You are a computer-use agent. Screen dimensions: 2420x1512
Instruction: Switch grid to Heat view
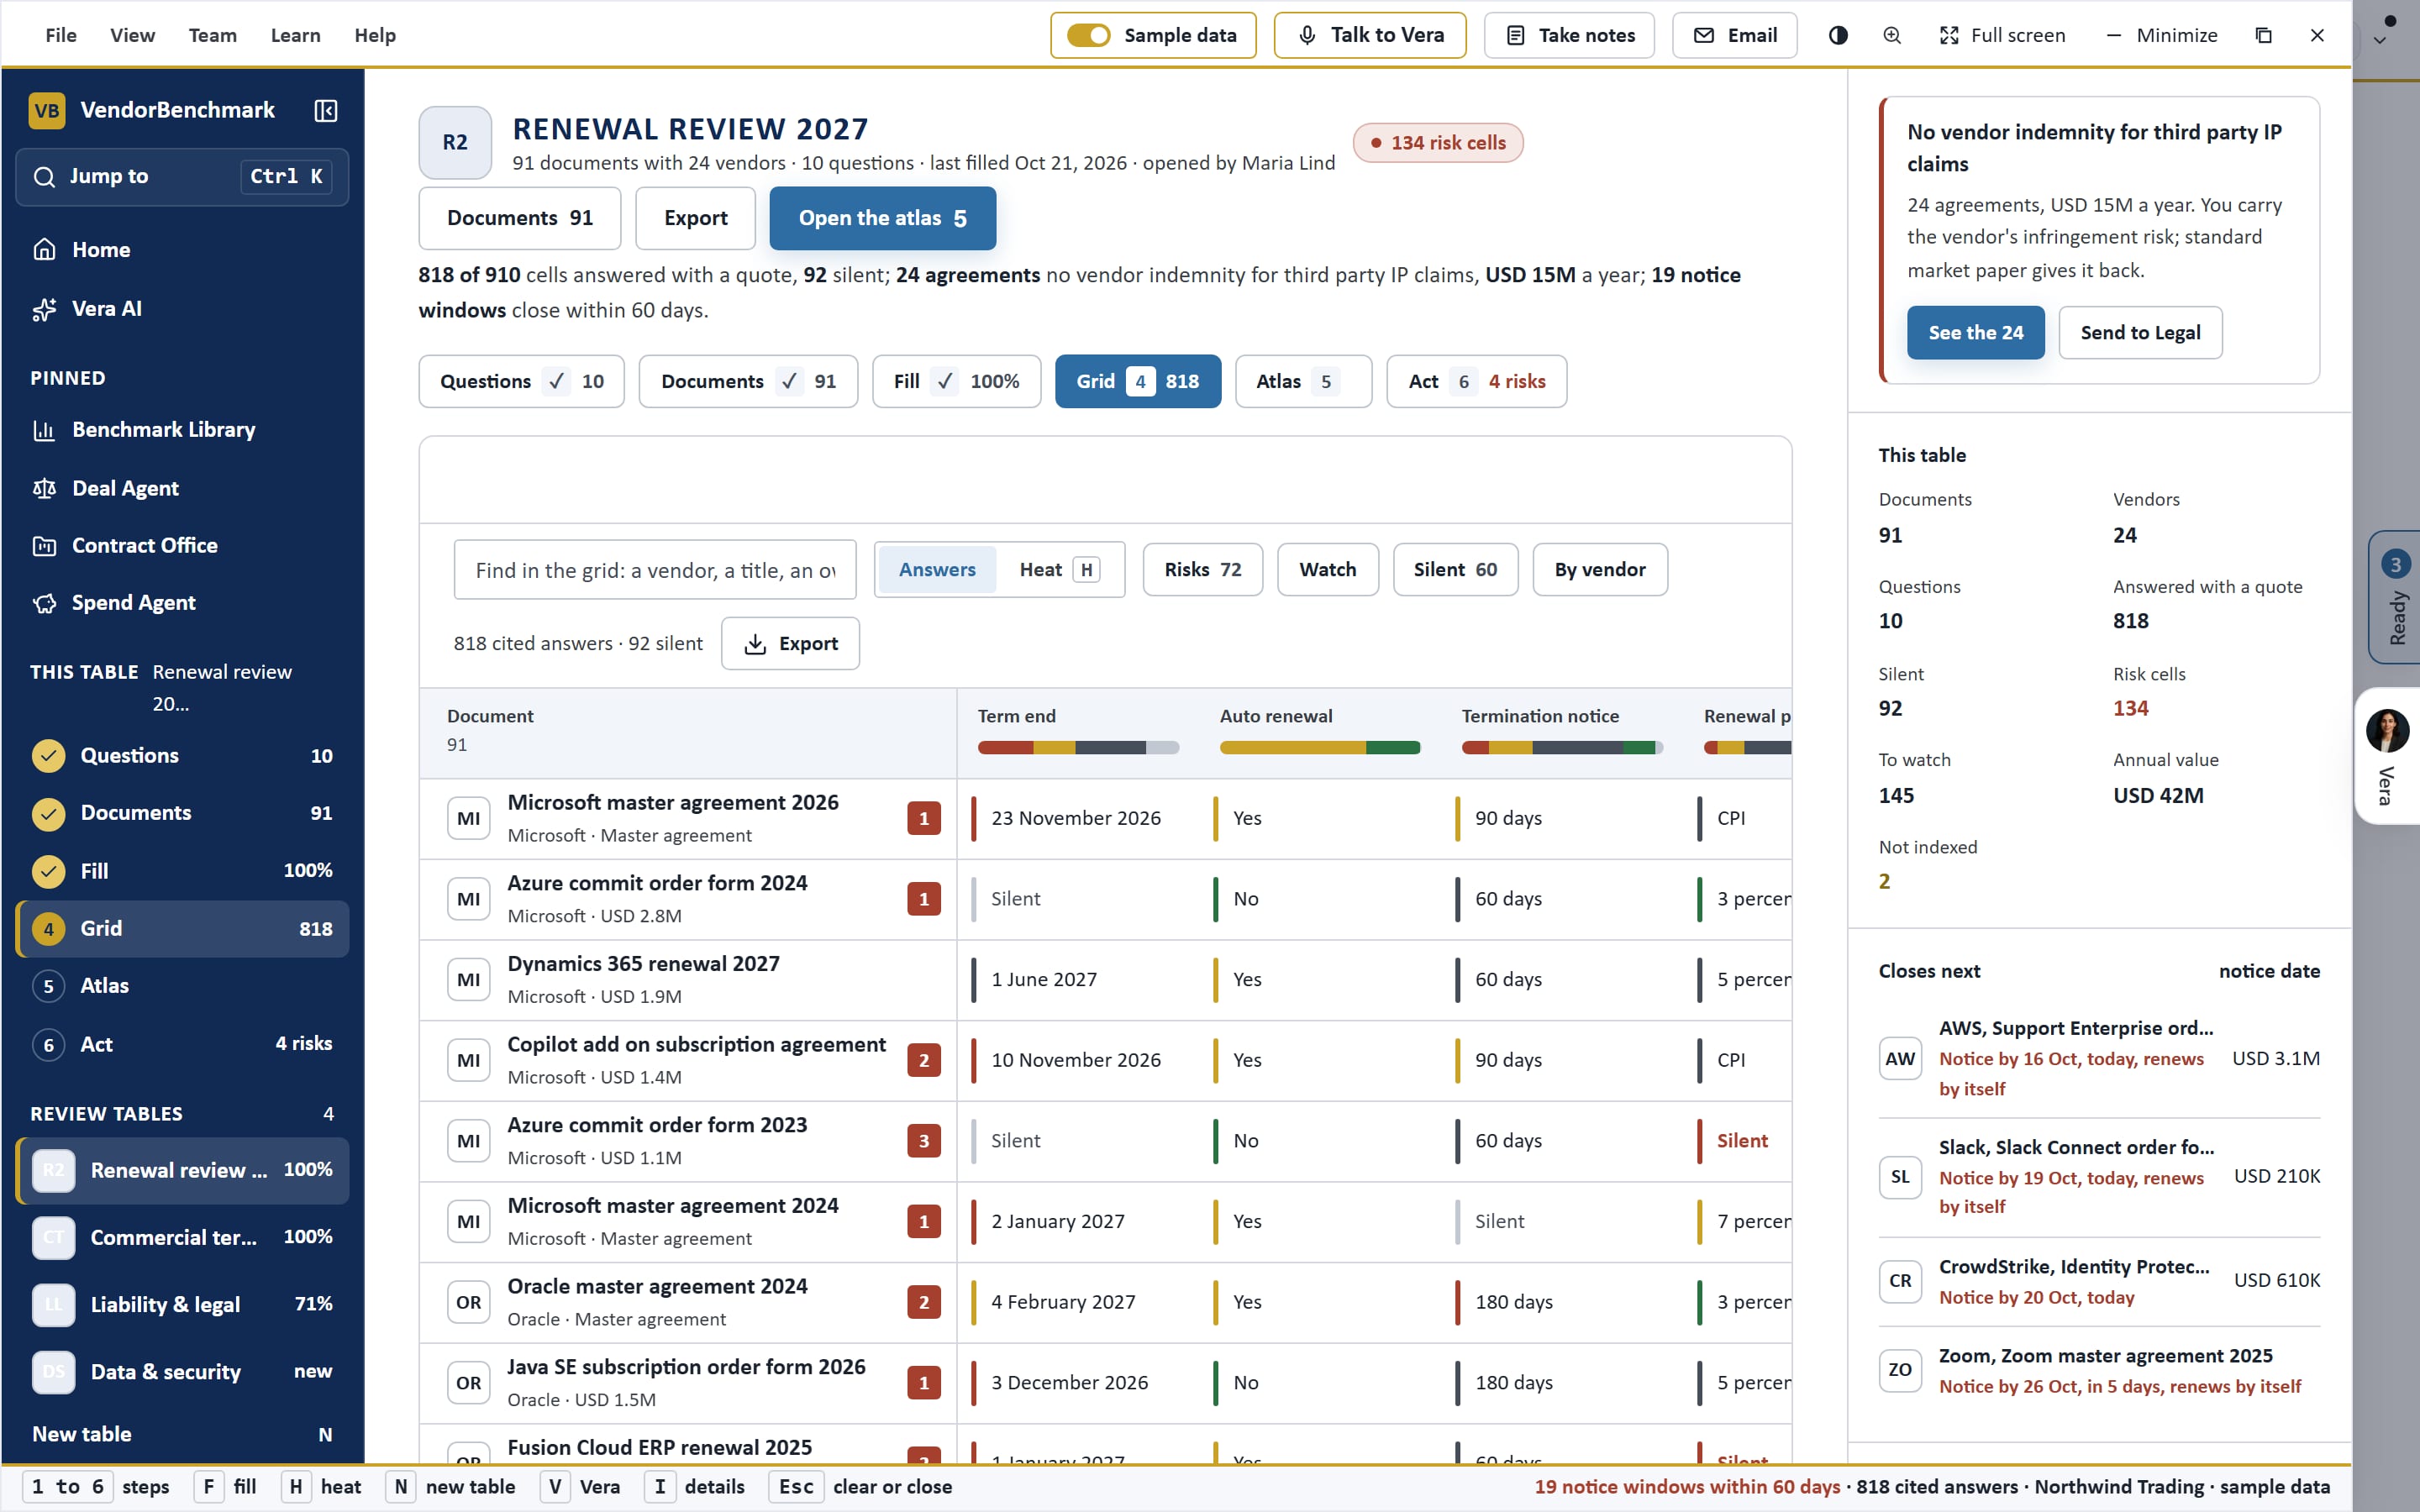pyautogui.click(x=1059, y=570)
